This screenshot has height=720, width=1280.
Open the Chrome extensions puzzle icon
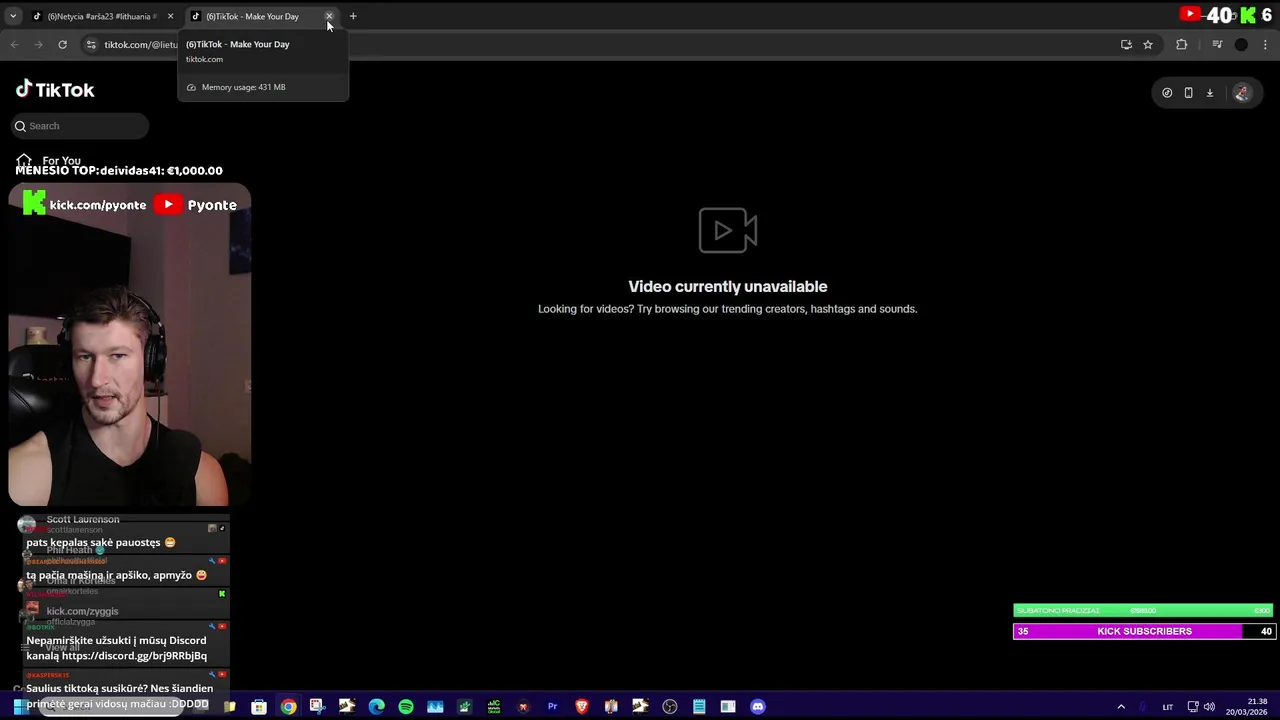[1182, 44]
